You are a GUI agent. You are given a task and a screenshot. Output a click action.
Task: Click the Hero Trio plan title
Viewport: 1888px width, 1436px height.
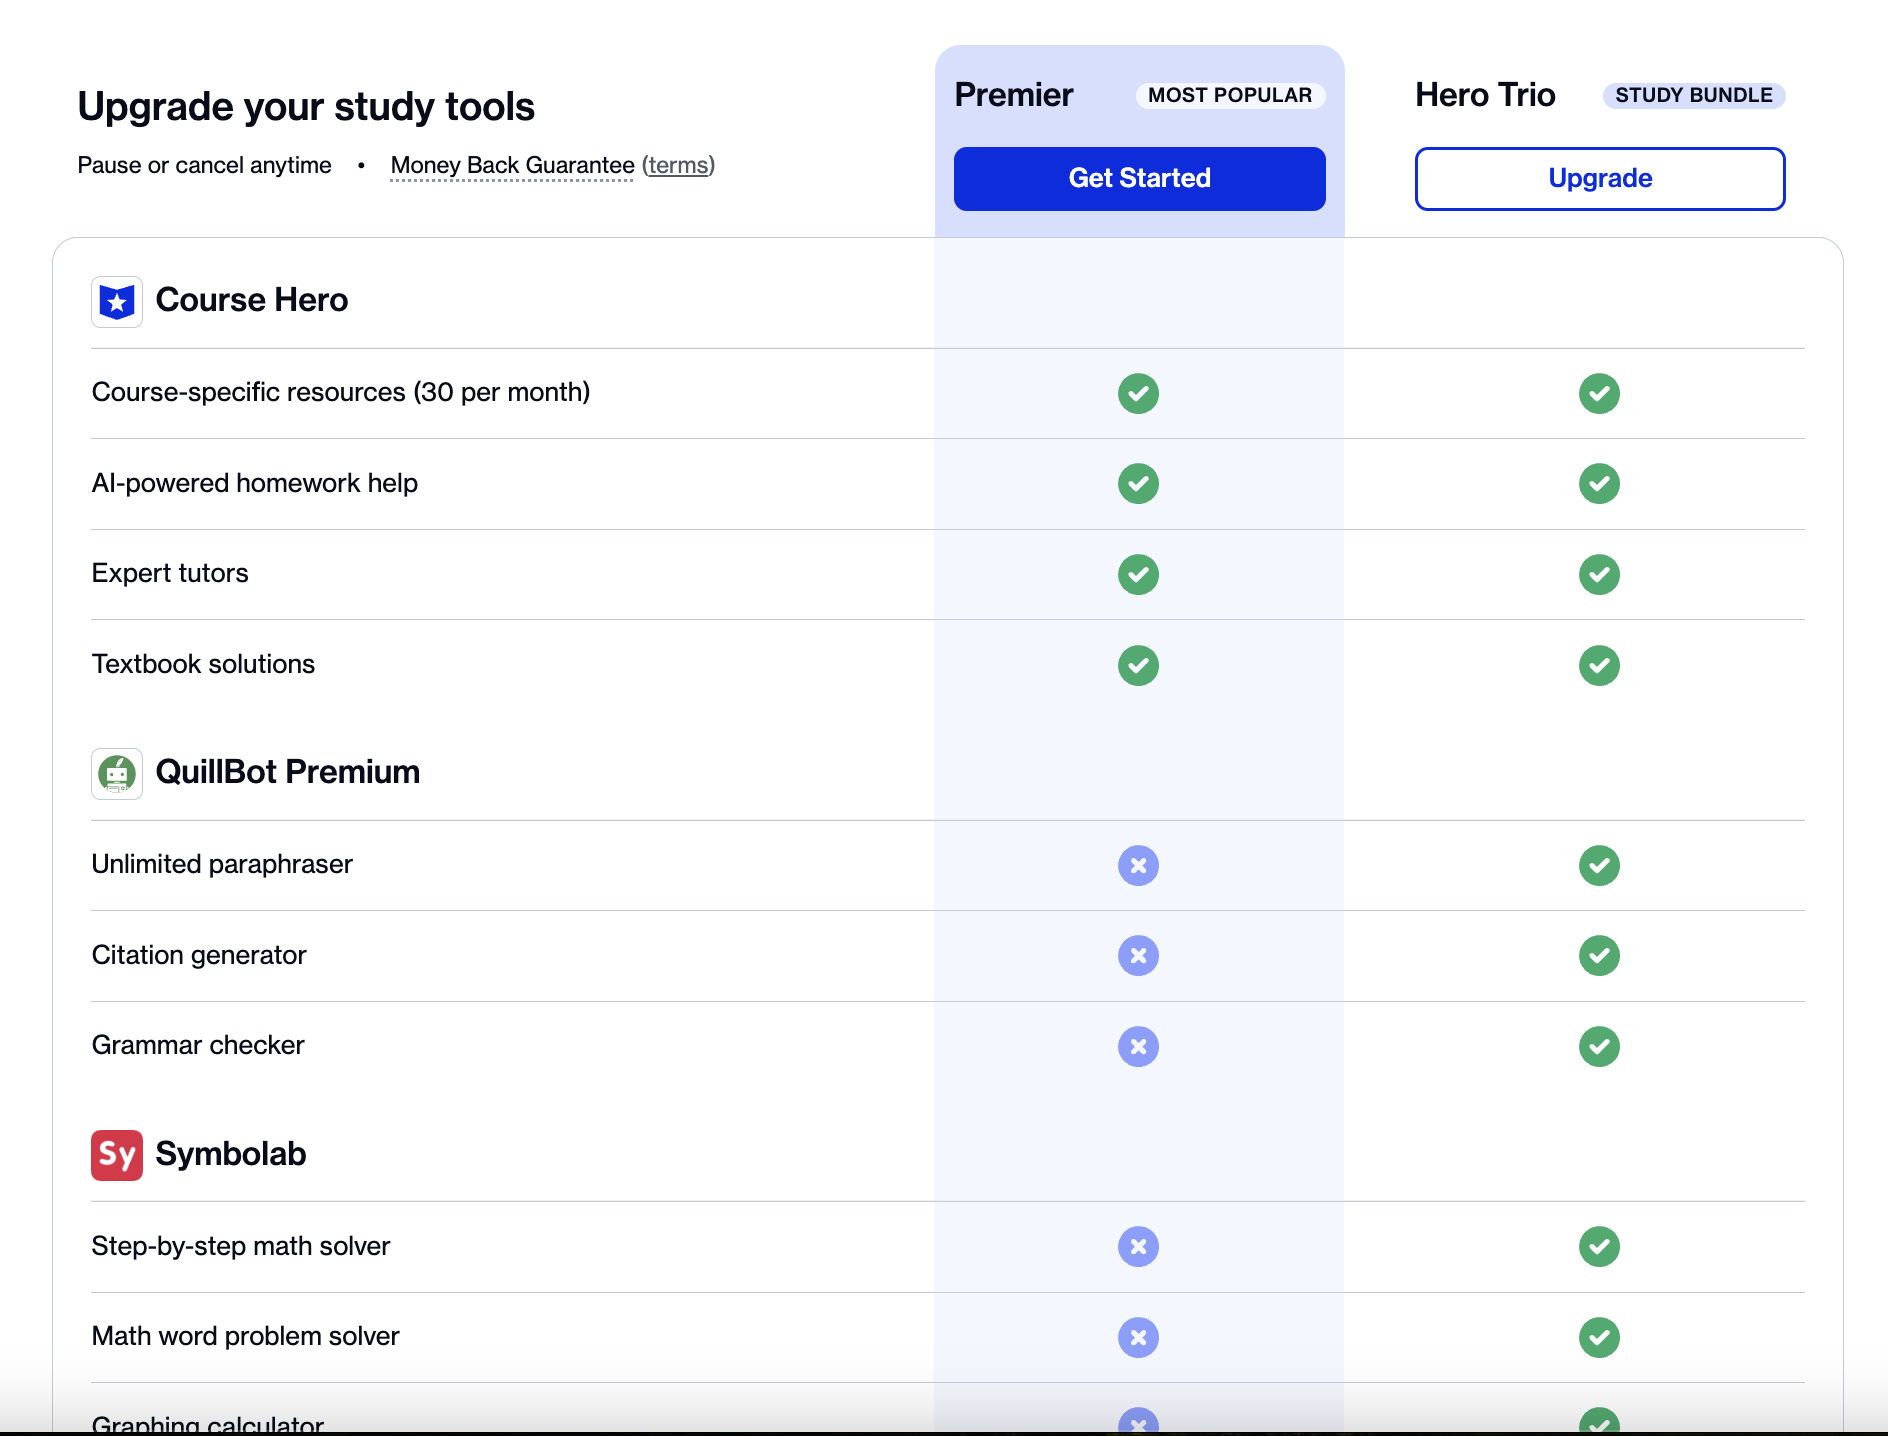click(1485, 94)
